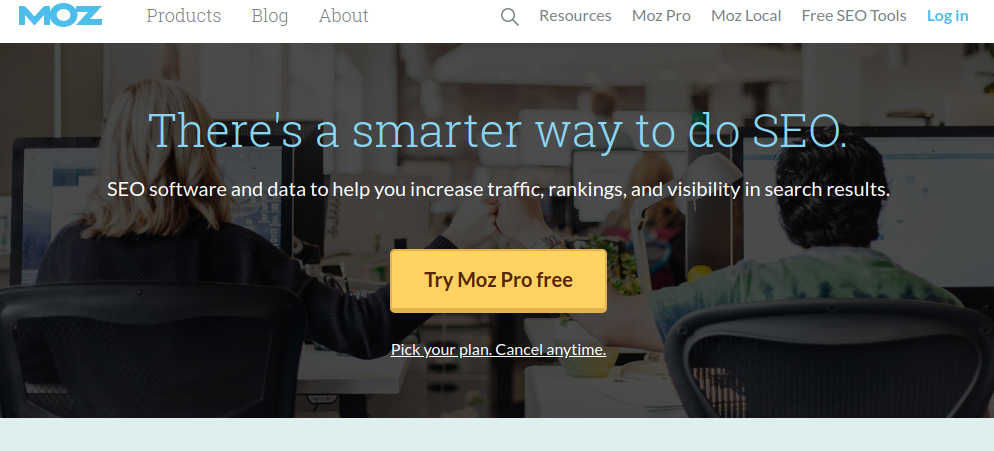The height and width of the screenshot is (451, 994).
Task: Click the Try Moz Pro free button
Action: [498, 280]
